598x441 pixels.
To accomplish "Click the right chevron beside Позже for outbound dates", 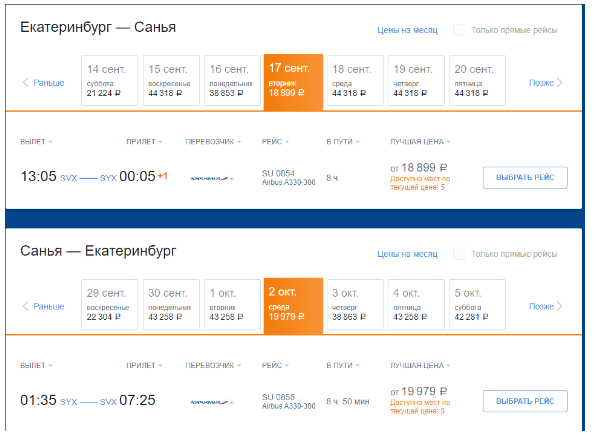I will pos(559,82).
